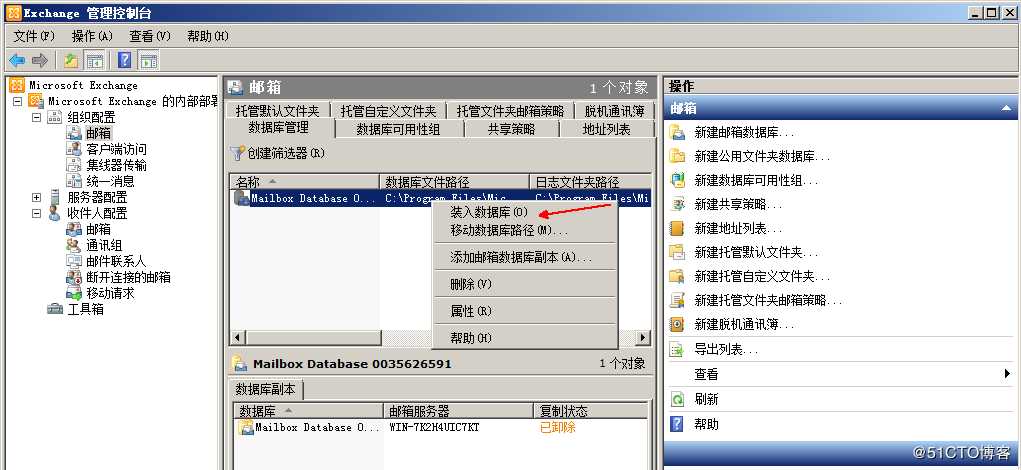1021x470 pixels.
Task: Collapse the 组织配置 tree node
Action: pyautogui.click(x=36, y=118)
